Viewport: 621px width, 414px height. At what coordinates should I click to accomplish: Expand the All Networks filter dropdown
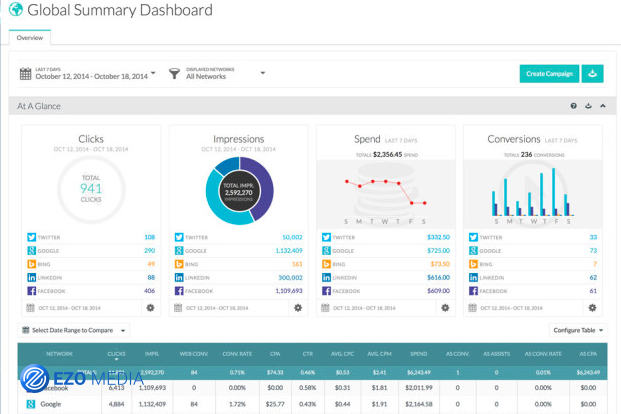coord(225,73)
